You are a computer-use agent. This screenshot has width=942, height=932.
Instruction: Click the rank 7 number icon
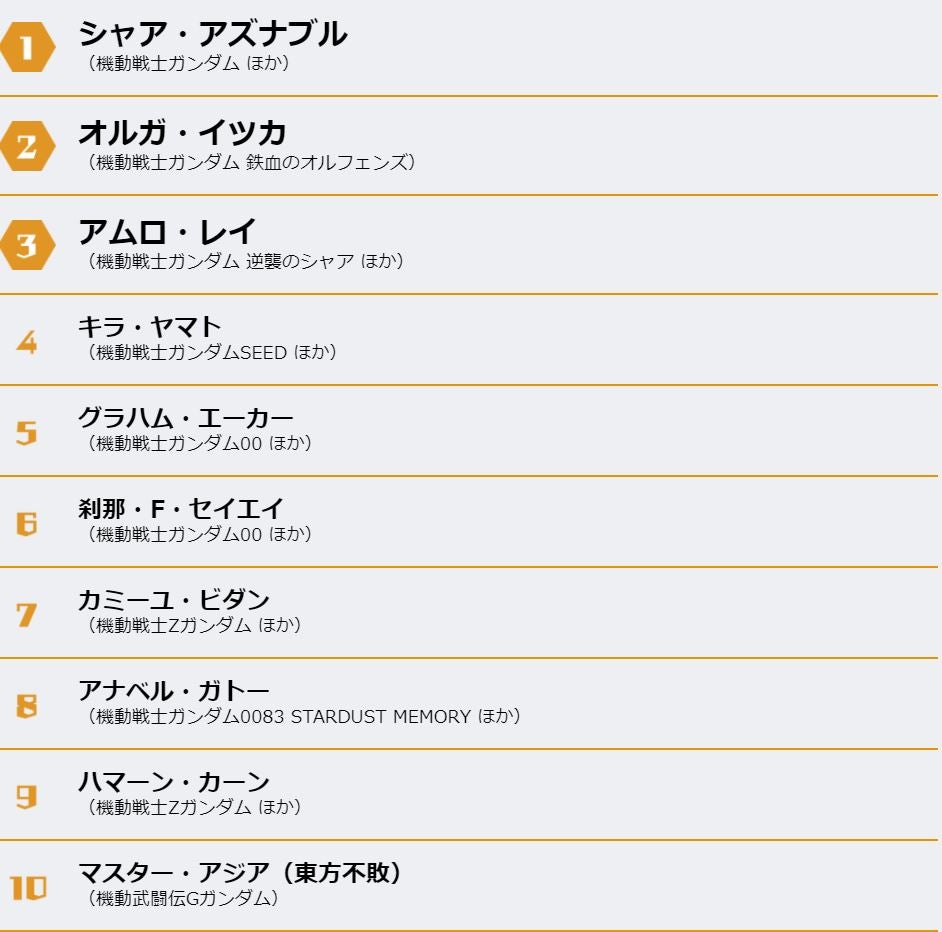(27, 615)
